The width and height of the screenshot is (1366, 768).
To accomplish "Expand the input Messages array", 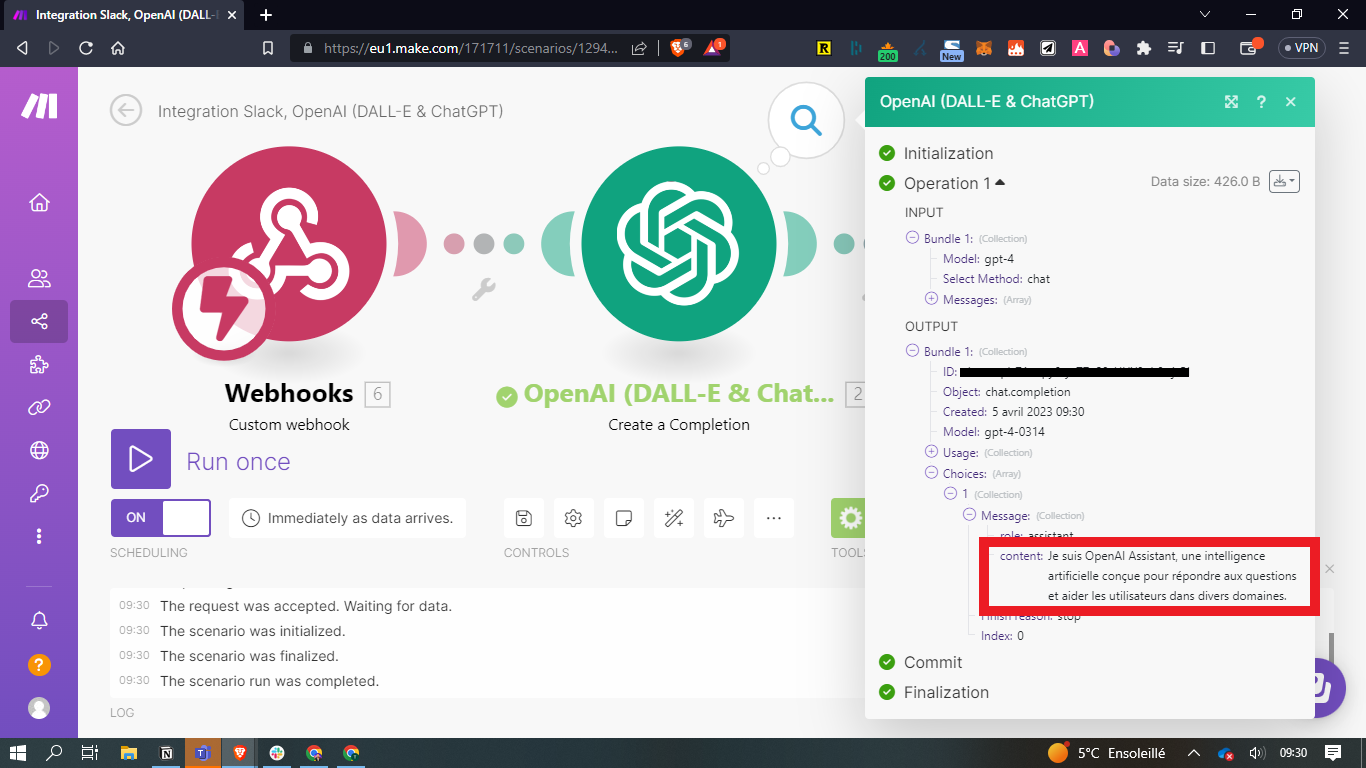I will tap(931, 299).
